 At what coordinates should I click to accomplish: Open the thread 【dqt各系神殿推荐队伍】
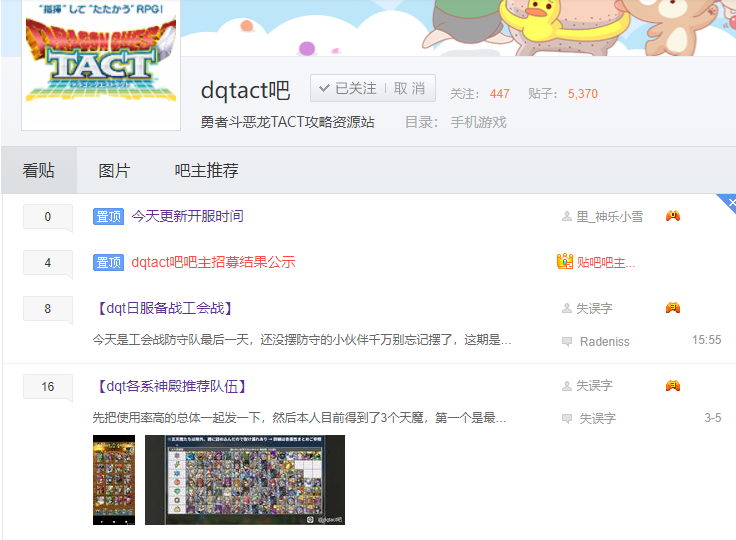[x=172, y=386]
